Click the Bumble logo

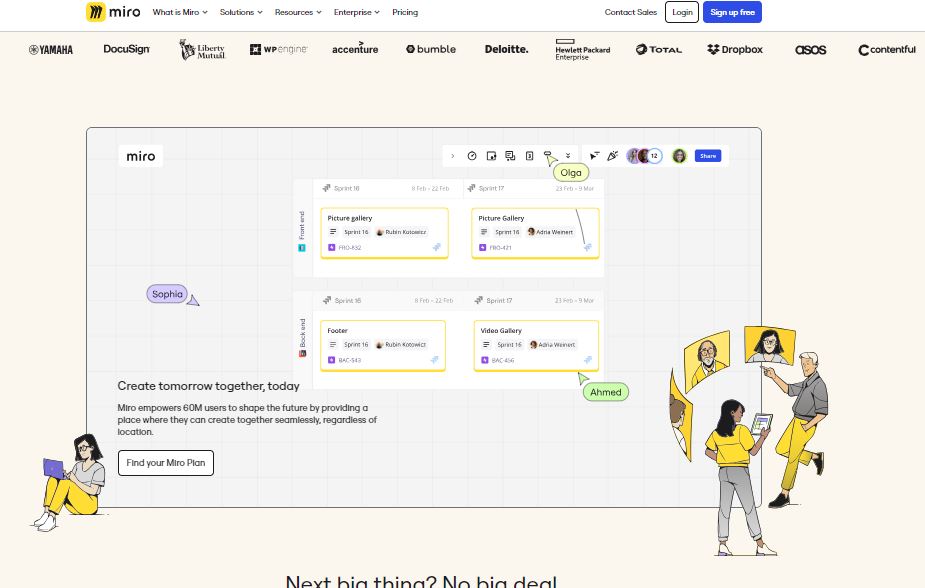(x=431, y=49)
